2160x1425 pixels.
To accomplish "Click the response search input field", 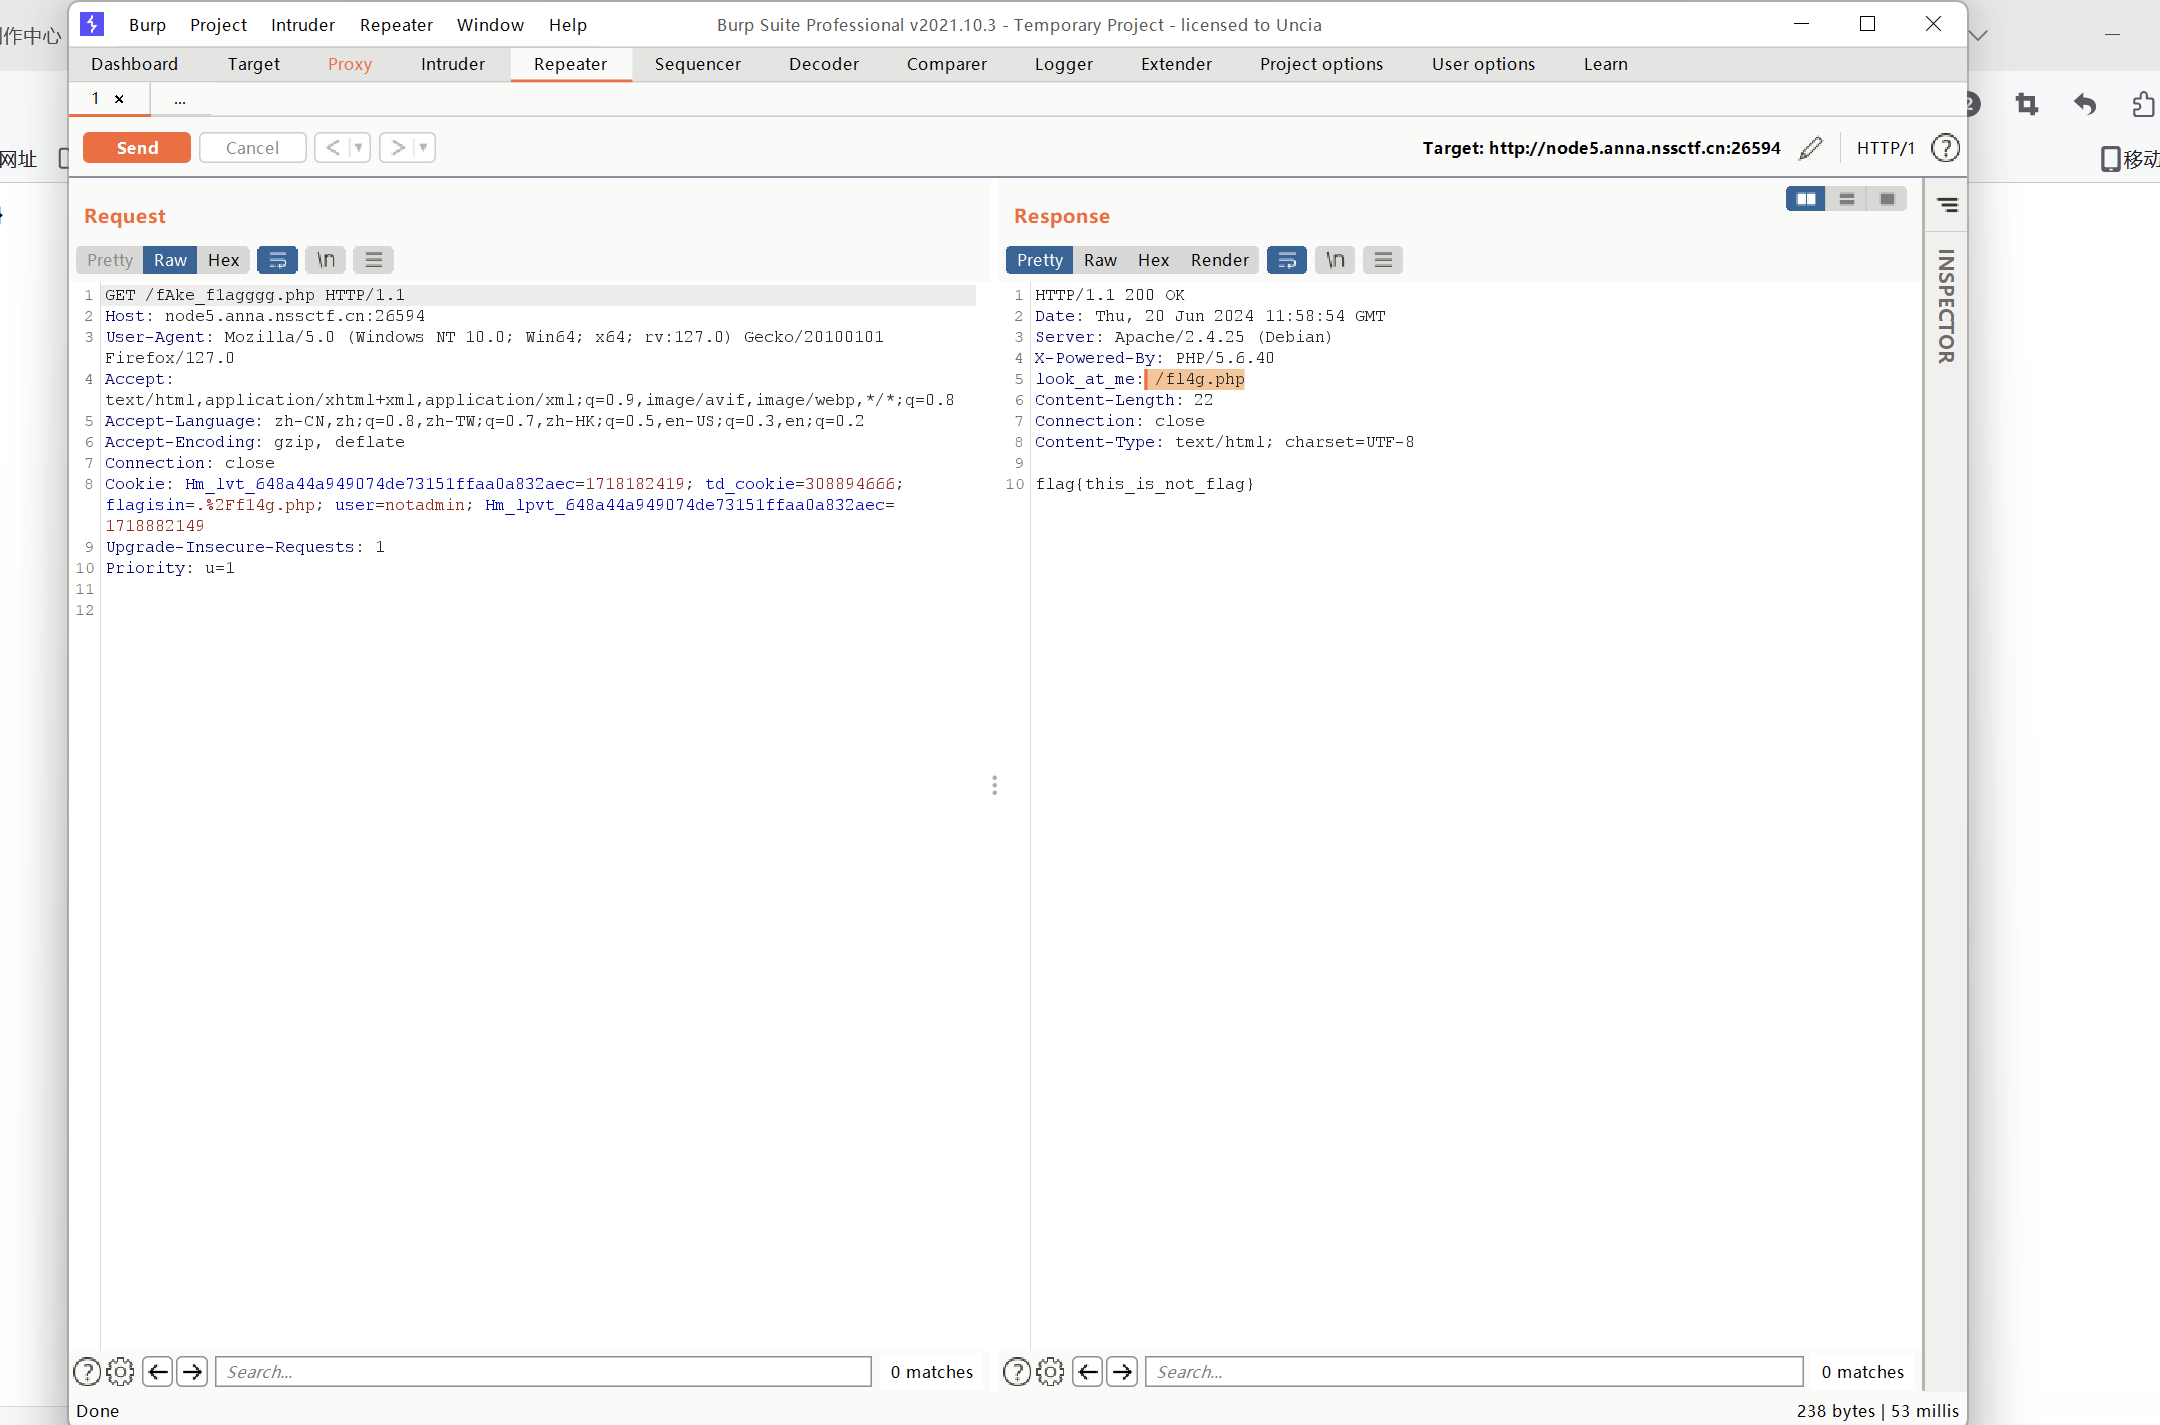I will click(x=1473, y=1371).
